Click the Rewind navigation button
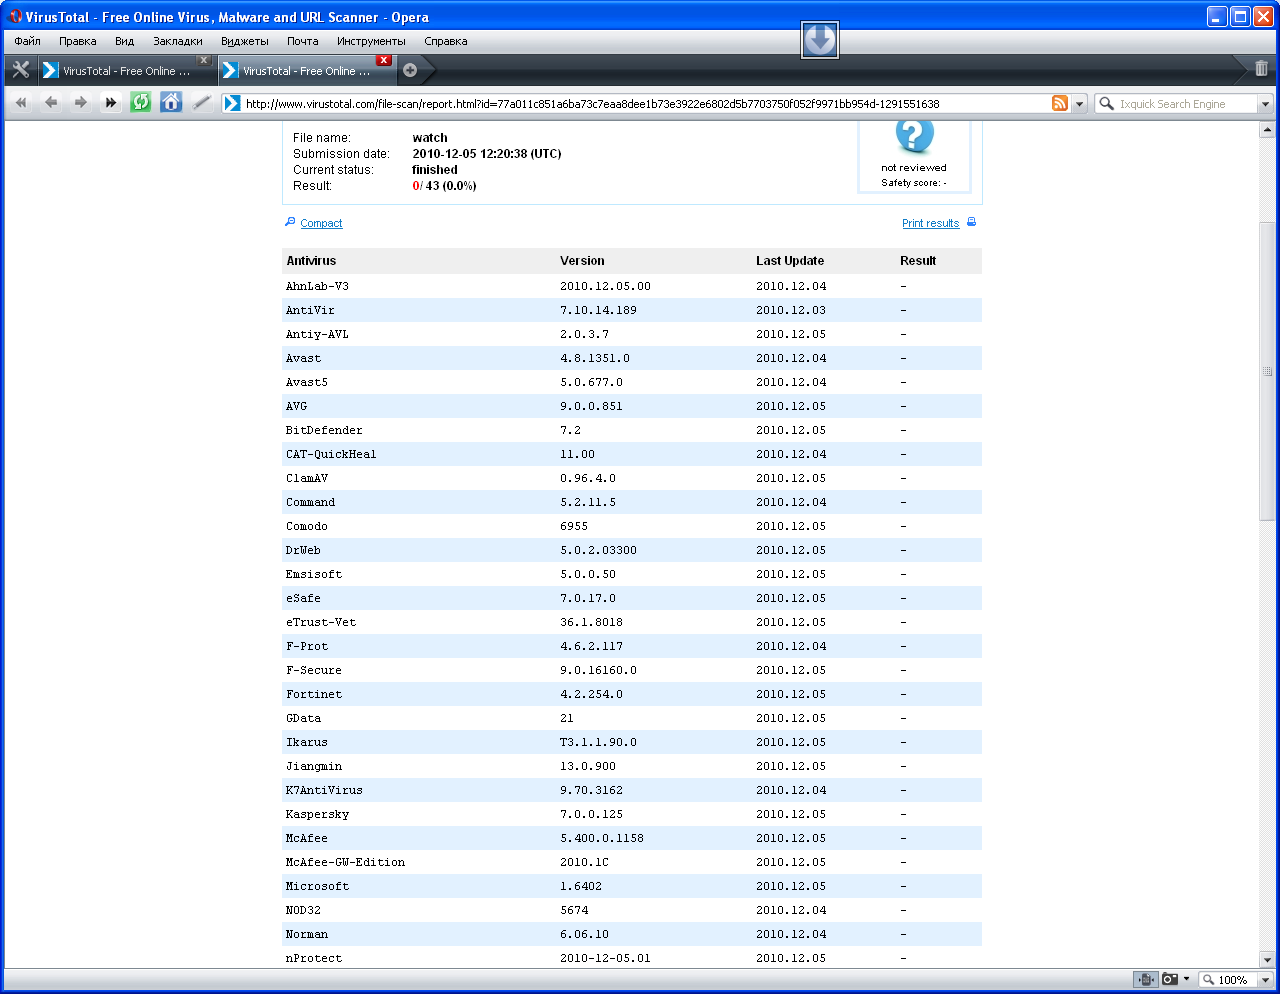Viewport: 1280px width, 994px height. [21, 102]
